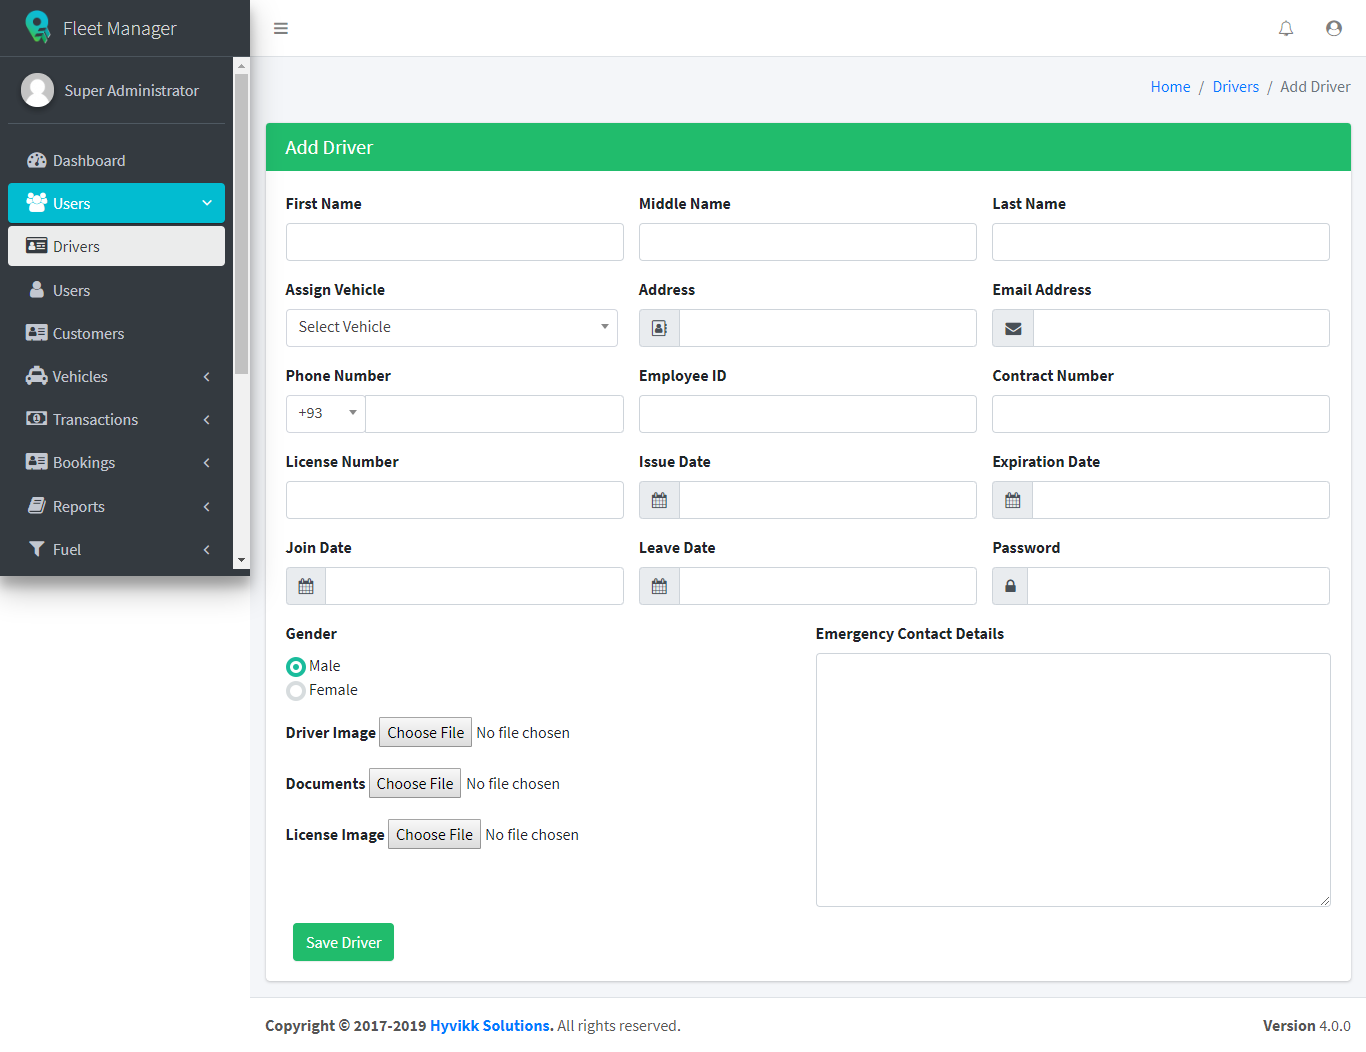
Task: Click the sidebar scrollbar down arrow
Action: (x=241, y=561)
